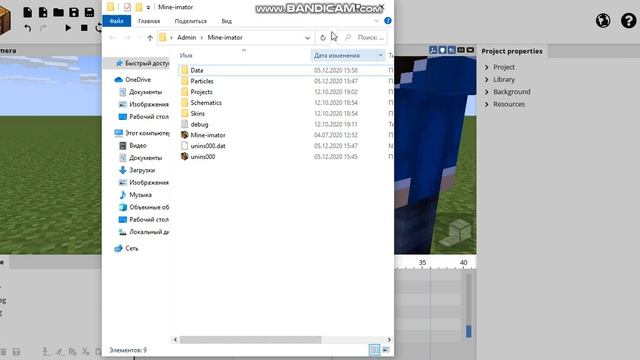The height and width of the screenshot is (360, 640).
Task: Expand the Background section in properties
Action: click(x=487, y=92)
